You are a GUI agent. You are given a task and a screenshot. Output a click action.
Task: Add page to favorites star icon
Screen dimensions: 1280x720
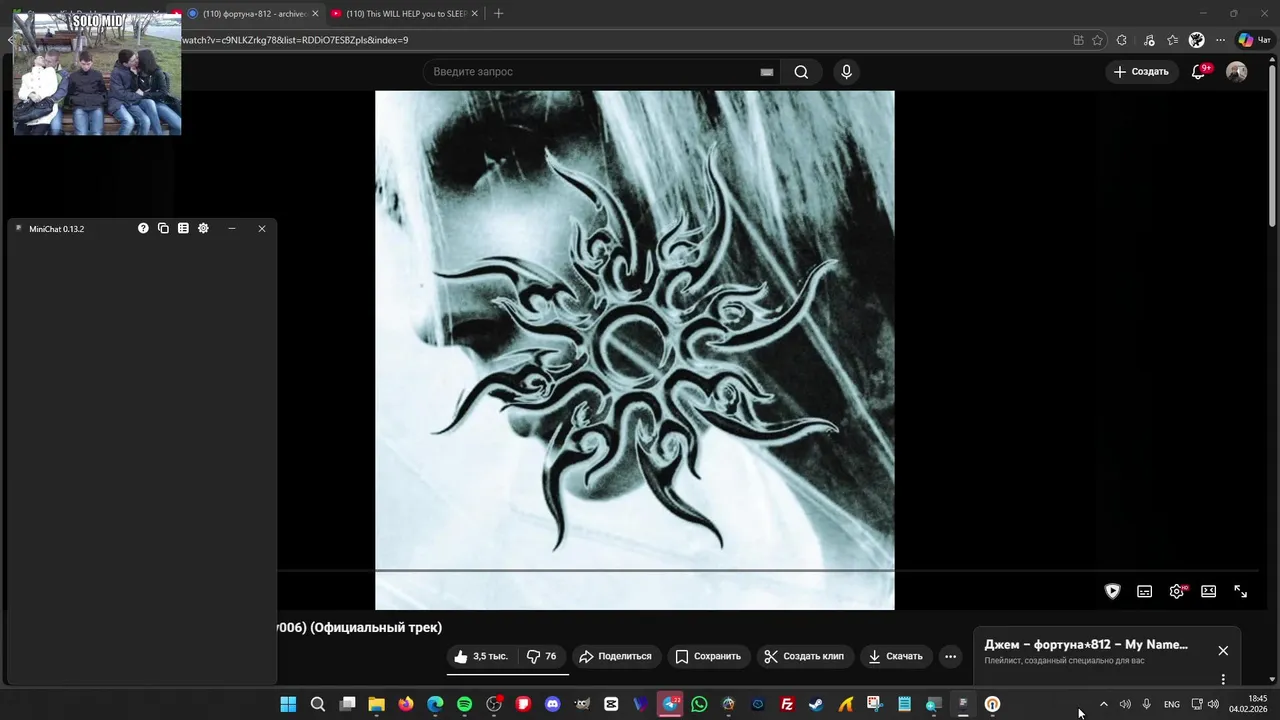pyautogui.click(x=1097, y=40)
